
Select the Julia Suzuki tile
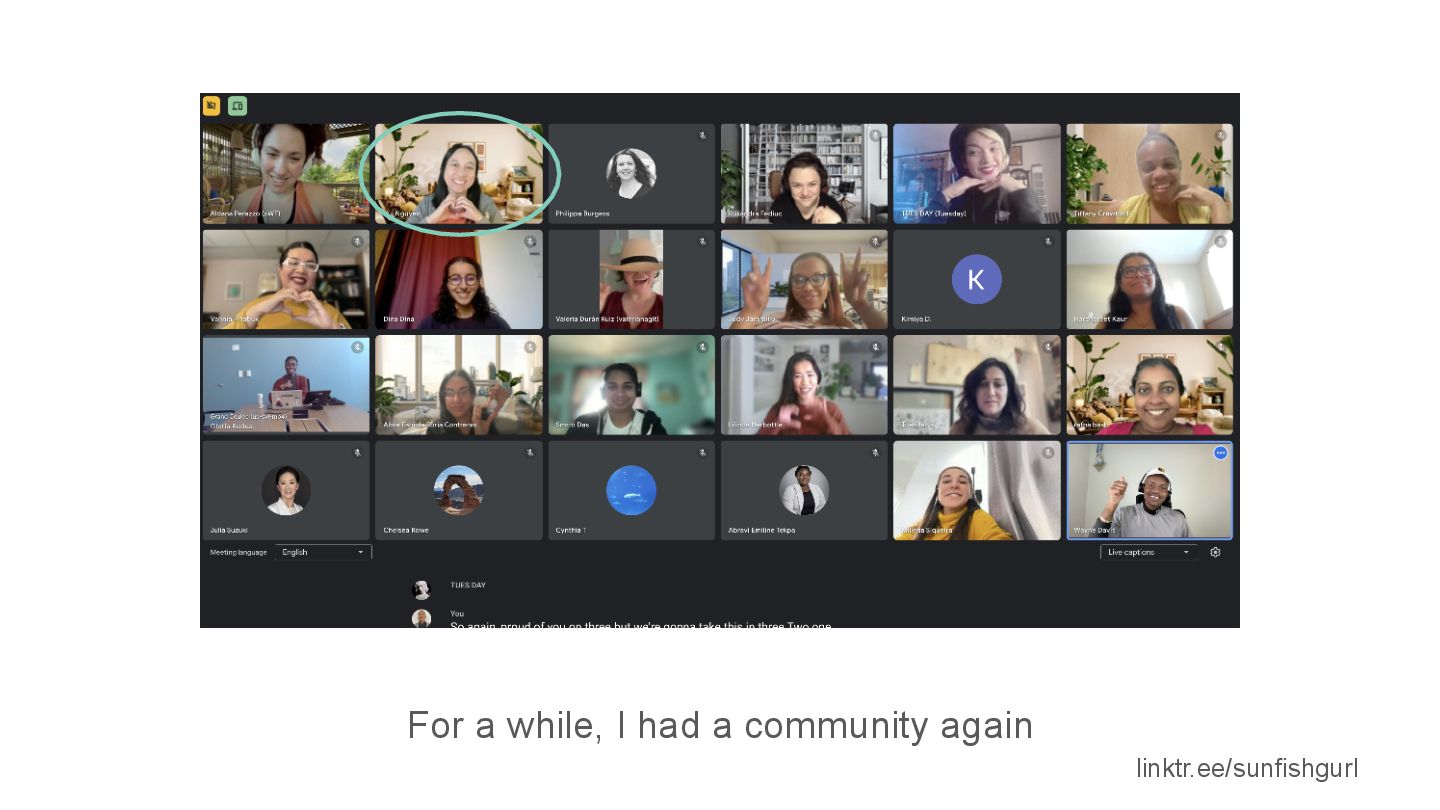pos(286,490)
